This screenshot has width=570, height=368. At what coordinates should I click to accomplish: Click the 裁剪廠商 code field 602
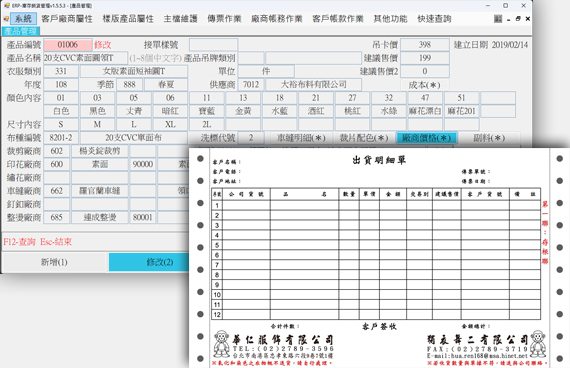pyautogui.click(x=56, y=151)
